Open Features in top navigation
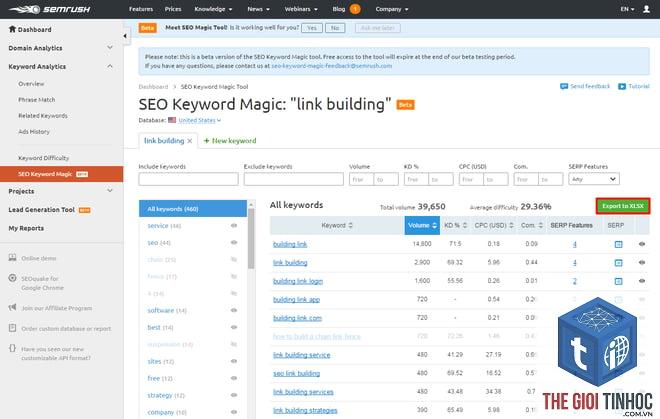 [x=141, y=9]
